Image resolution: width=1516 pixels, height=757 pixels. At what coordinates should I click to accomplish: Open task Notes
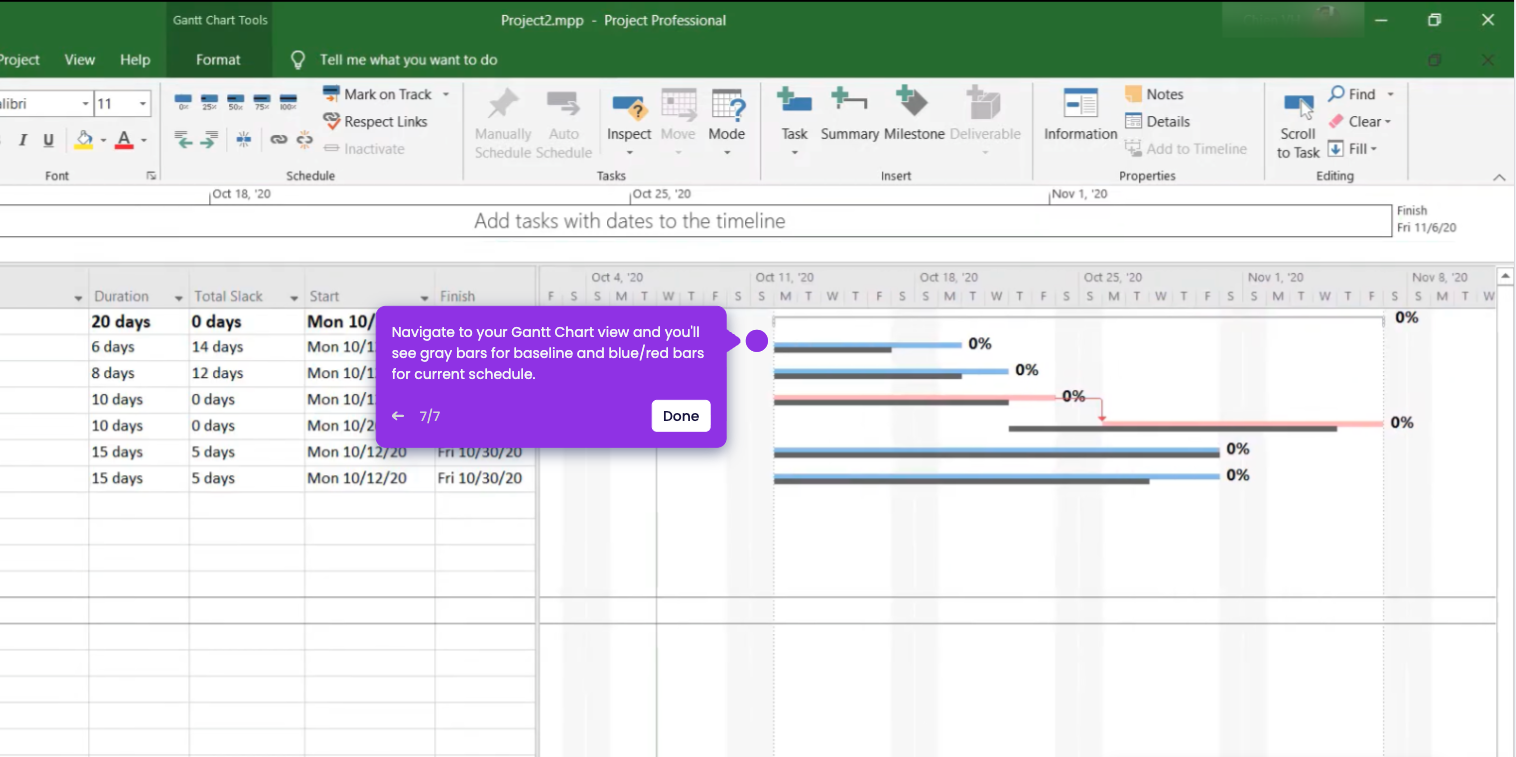[x=1154, y=94]
